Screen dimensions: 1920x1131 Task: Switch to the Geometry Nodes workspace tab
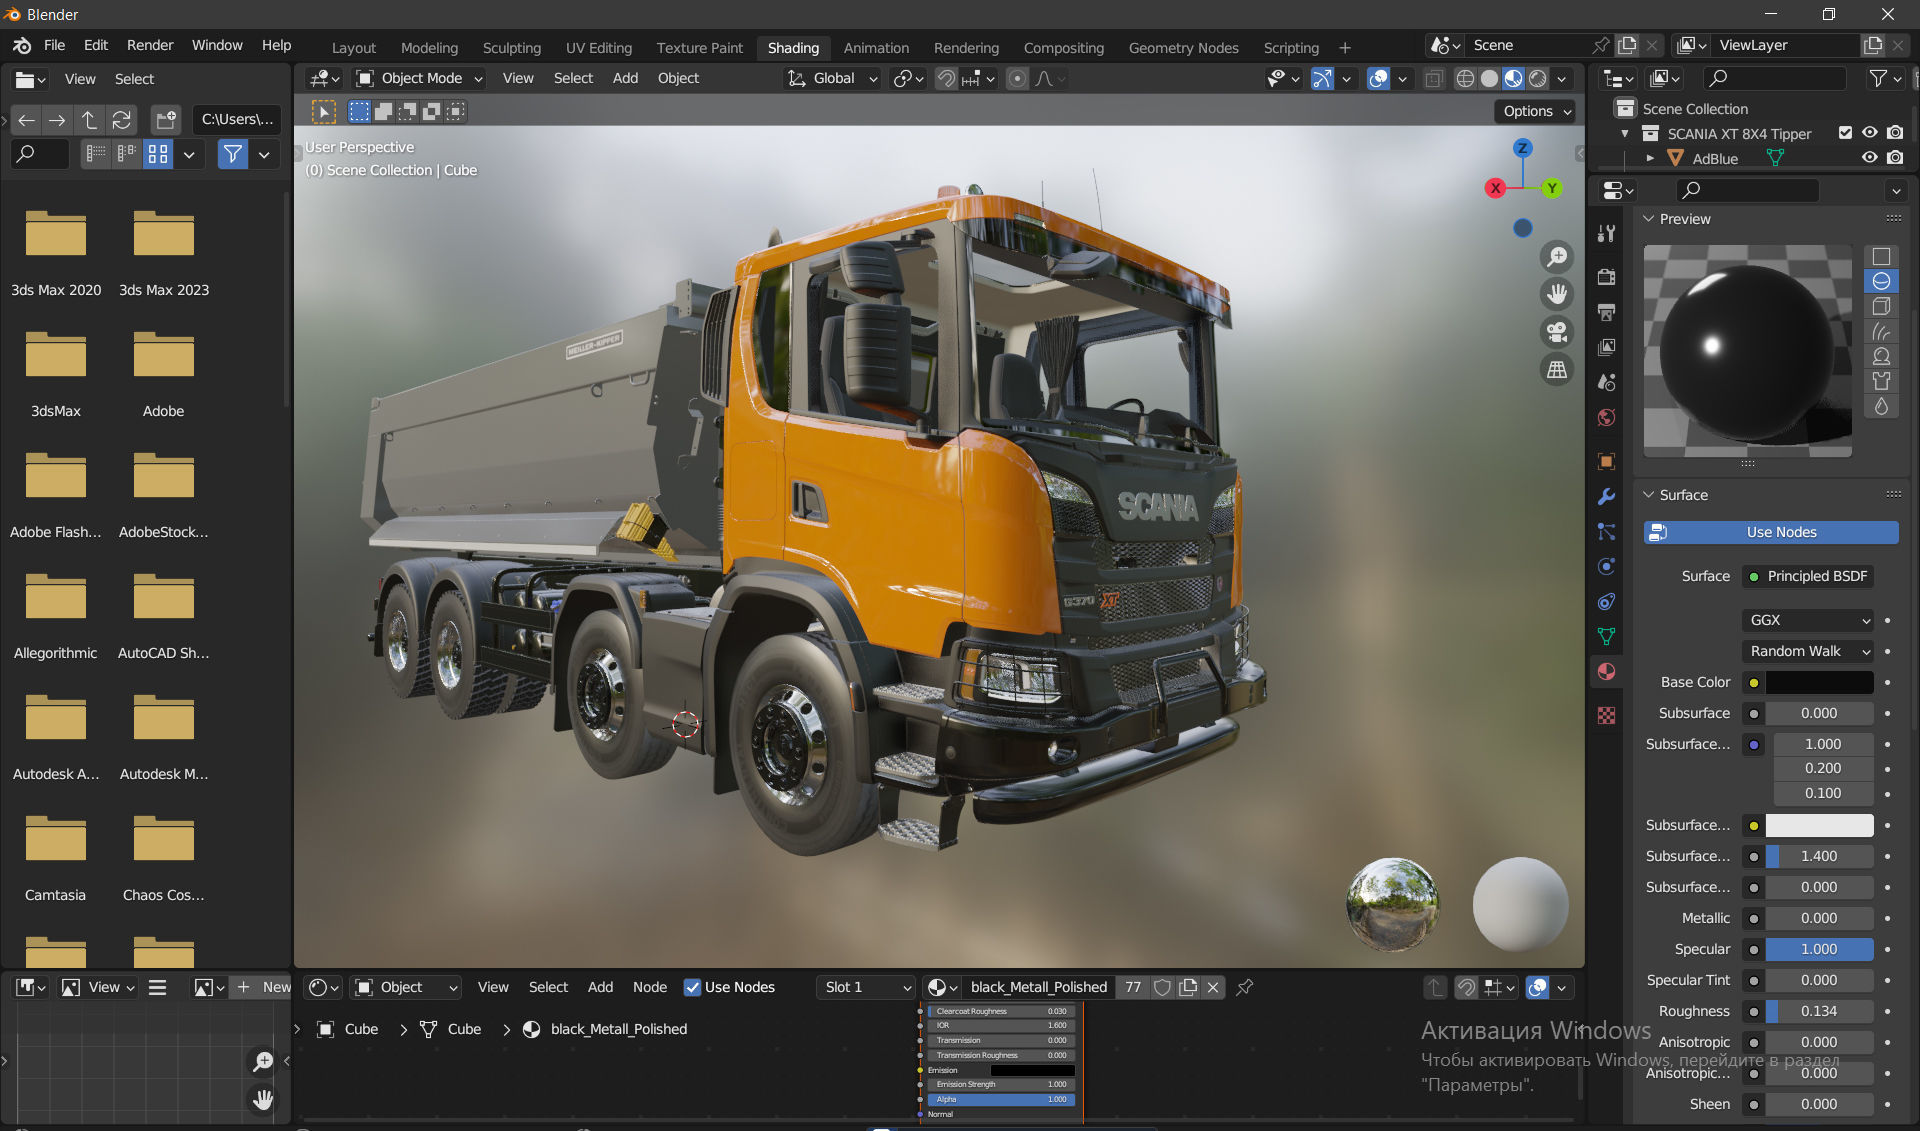coord(1183,47)
